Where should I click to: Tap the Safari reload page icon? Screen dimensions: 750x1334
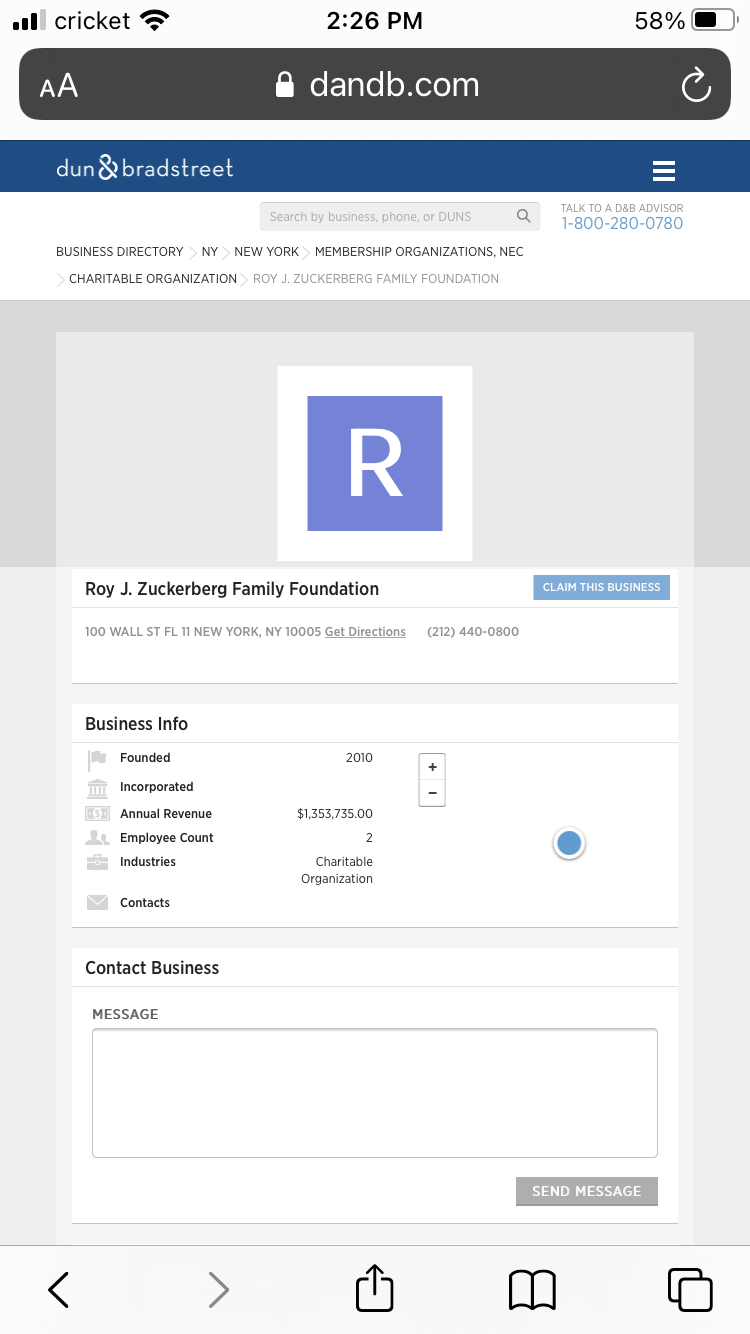[696, 85]
